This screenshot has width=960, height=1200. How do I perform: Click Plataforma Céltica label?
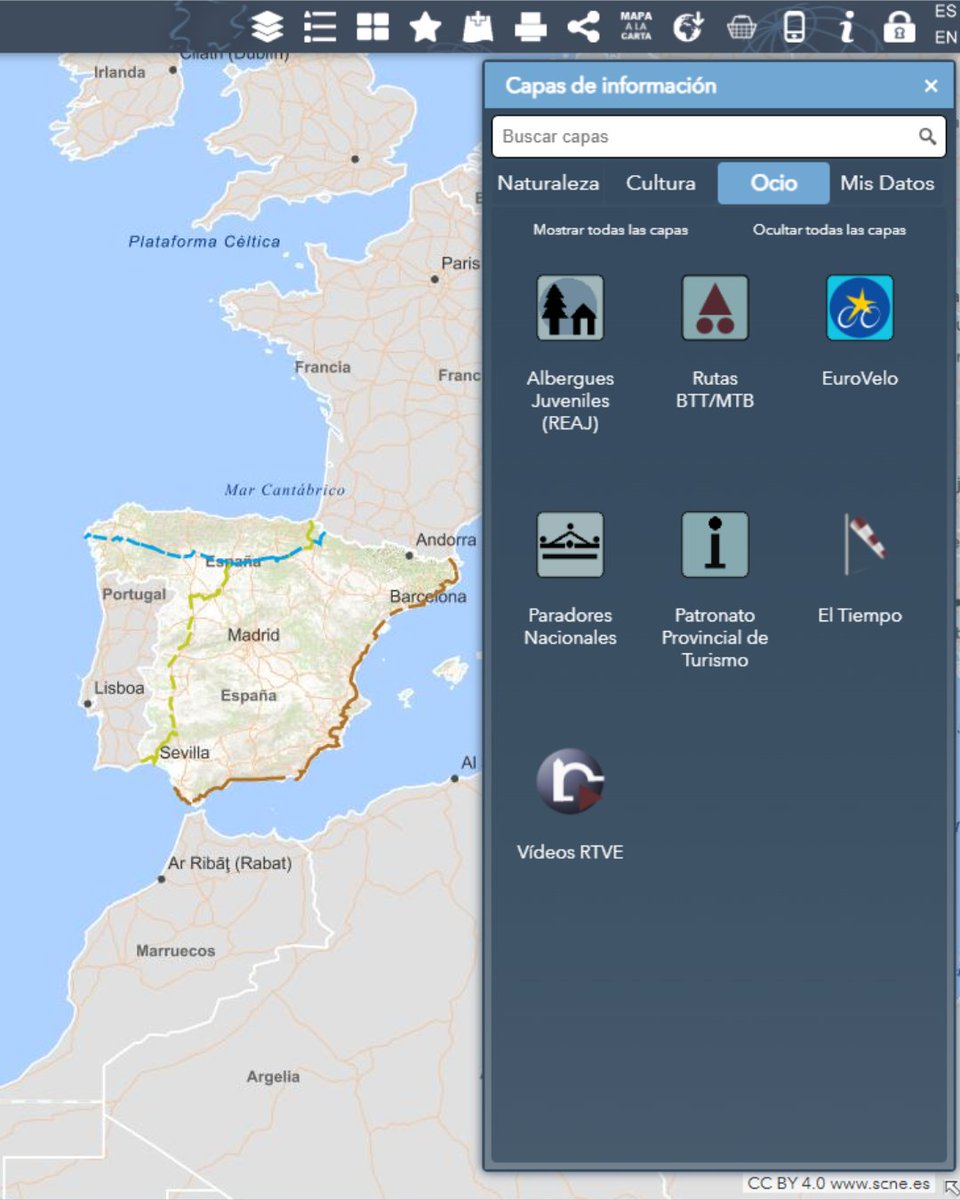click(x=204, y=241)
